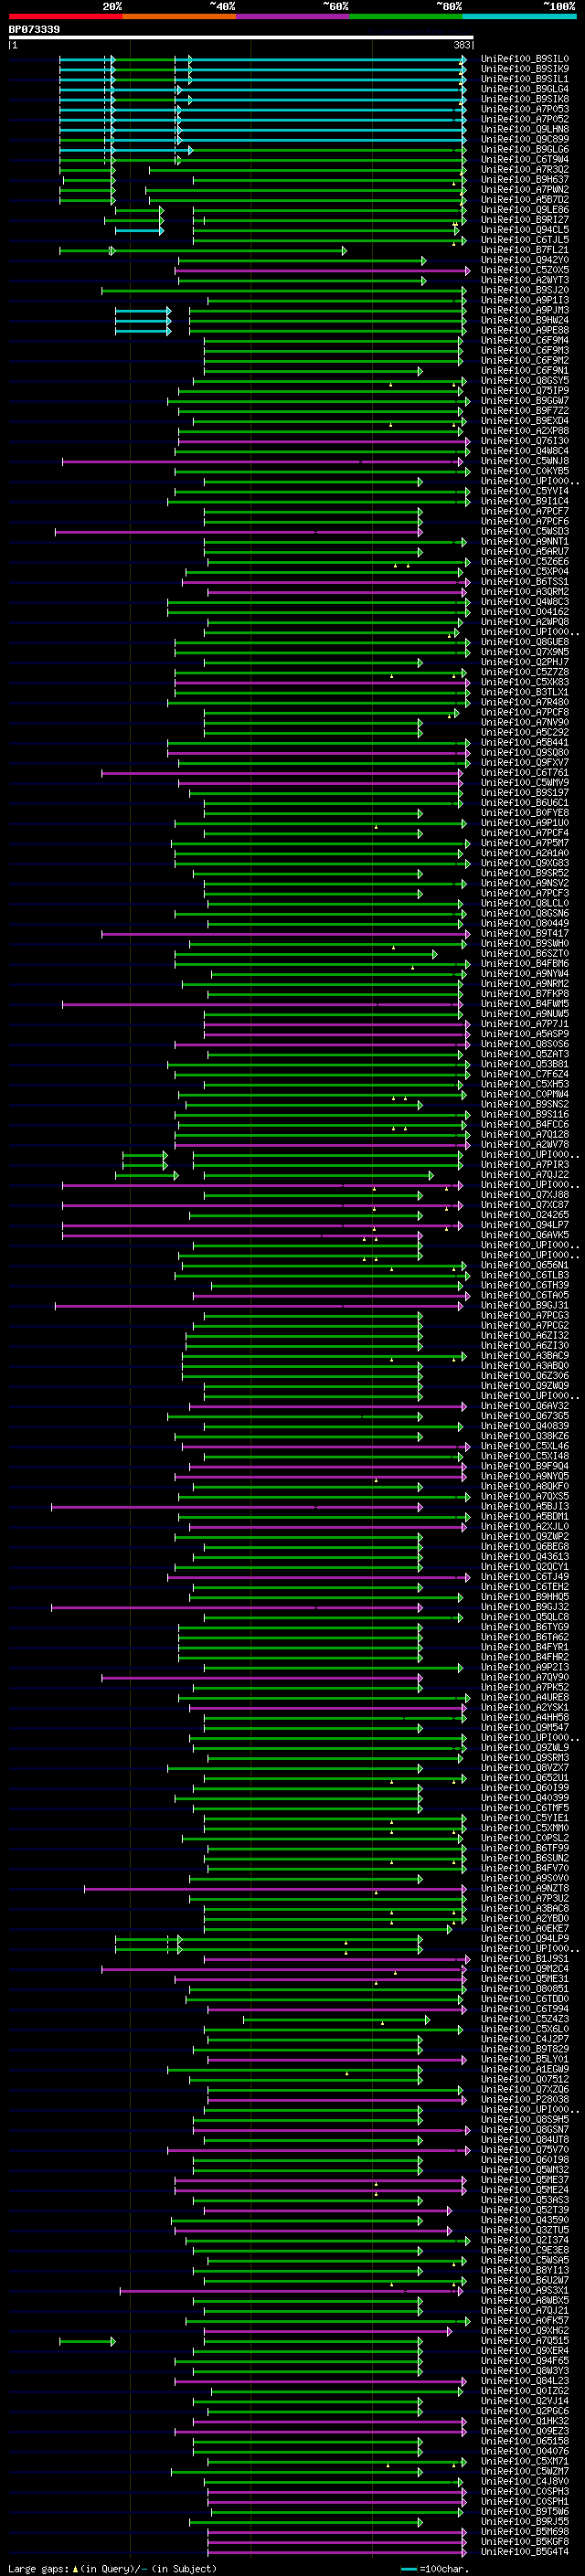Click the cyan 100char scale bar
This screenshot has width=585, height=2576.
[408, 2569]
